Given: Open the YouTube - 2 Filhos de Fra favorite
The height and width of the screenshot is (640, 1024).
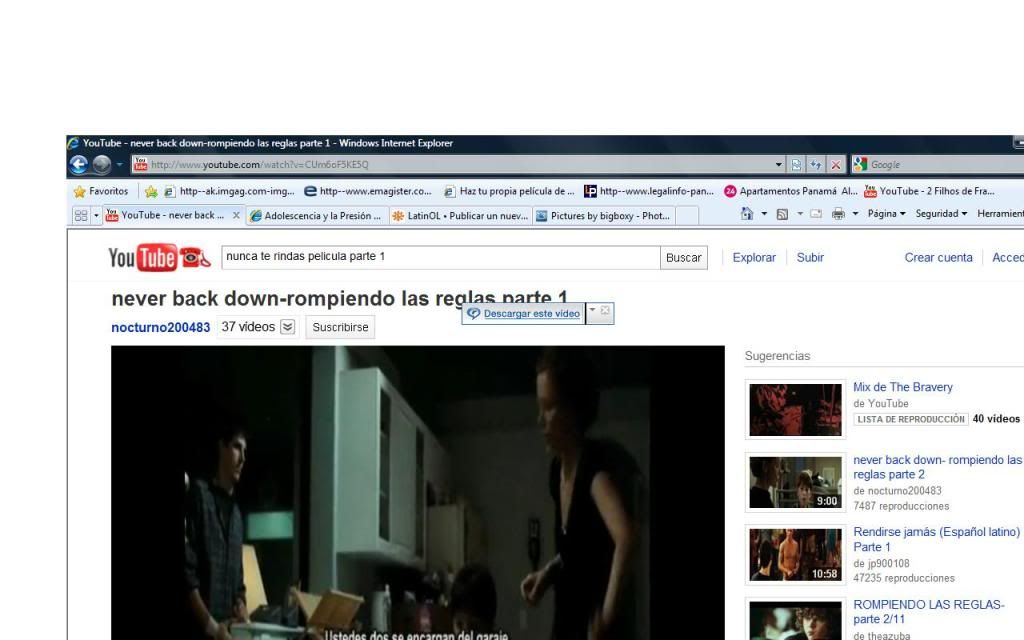Looking at the screenshot, I should [x=929, y=191].
